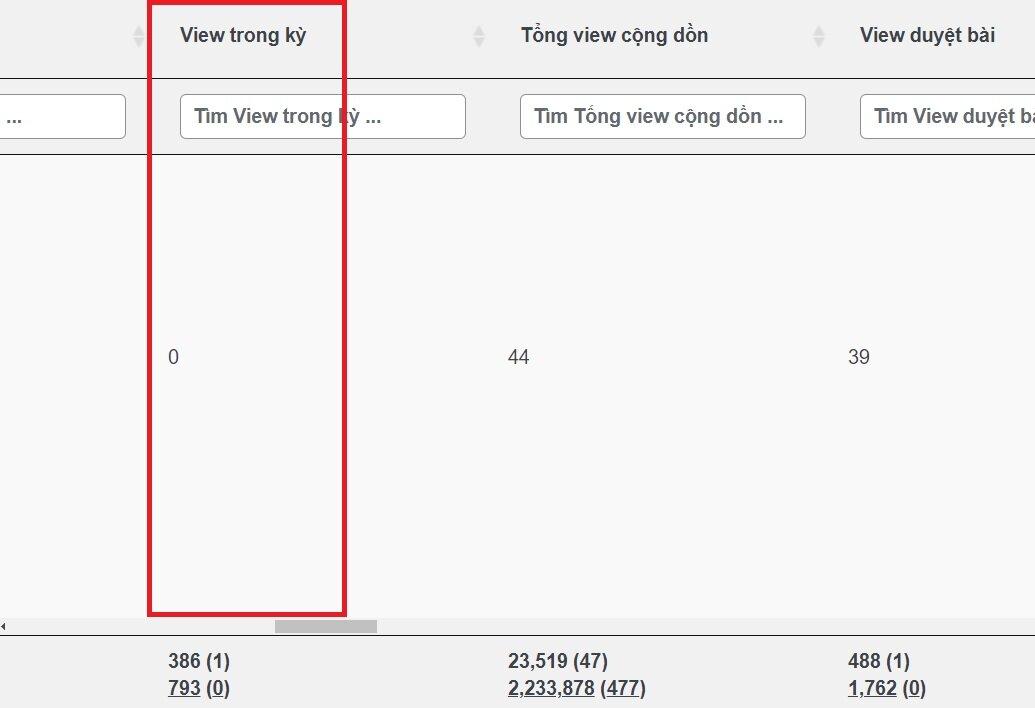Sort the table by View trong kỳ column
The height and width of the screenshot is (708, 1035).
point(241,35)
